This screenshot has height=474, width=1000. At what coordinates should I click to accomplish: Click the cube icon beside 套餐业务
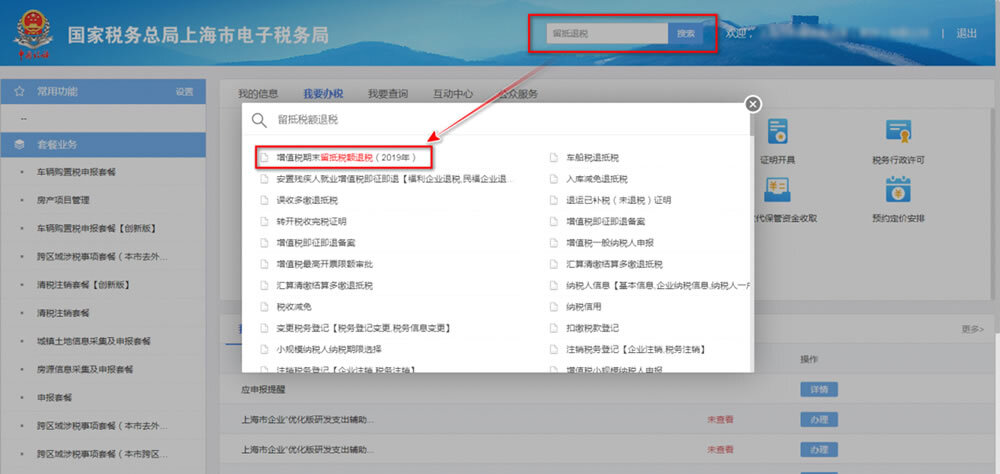(19, 144)
